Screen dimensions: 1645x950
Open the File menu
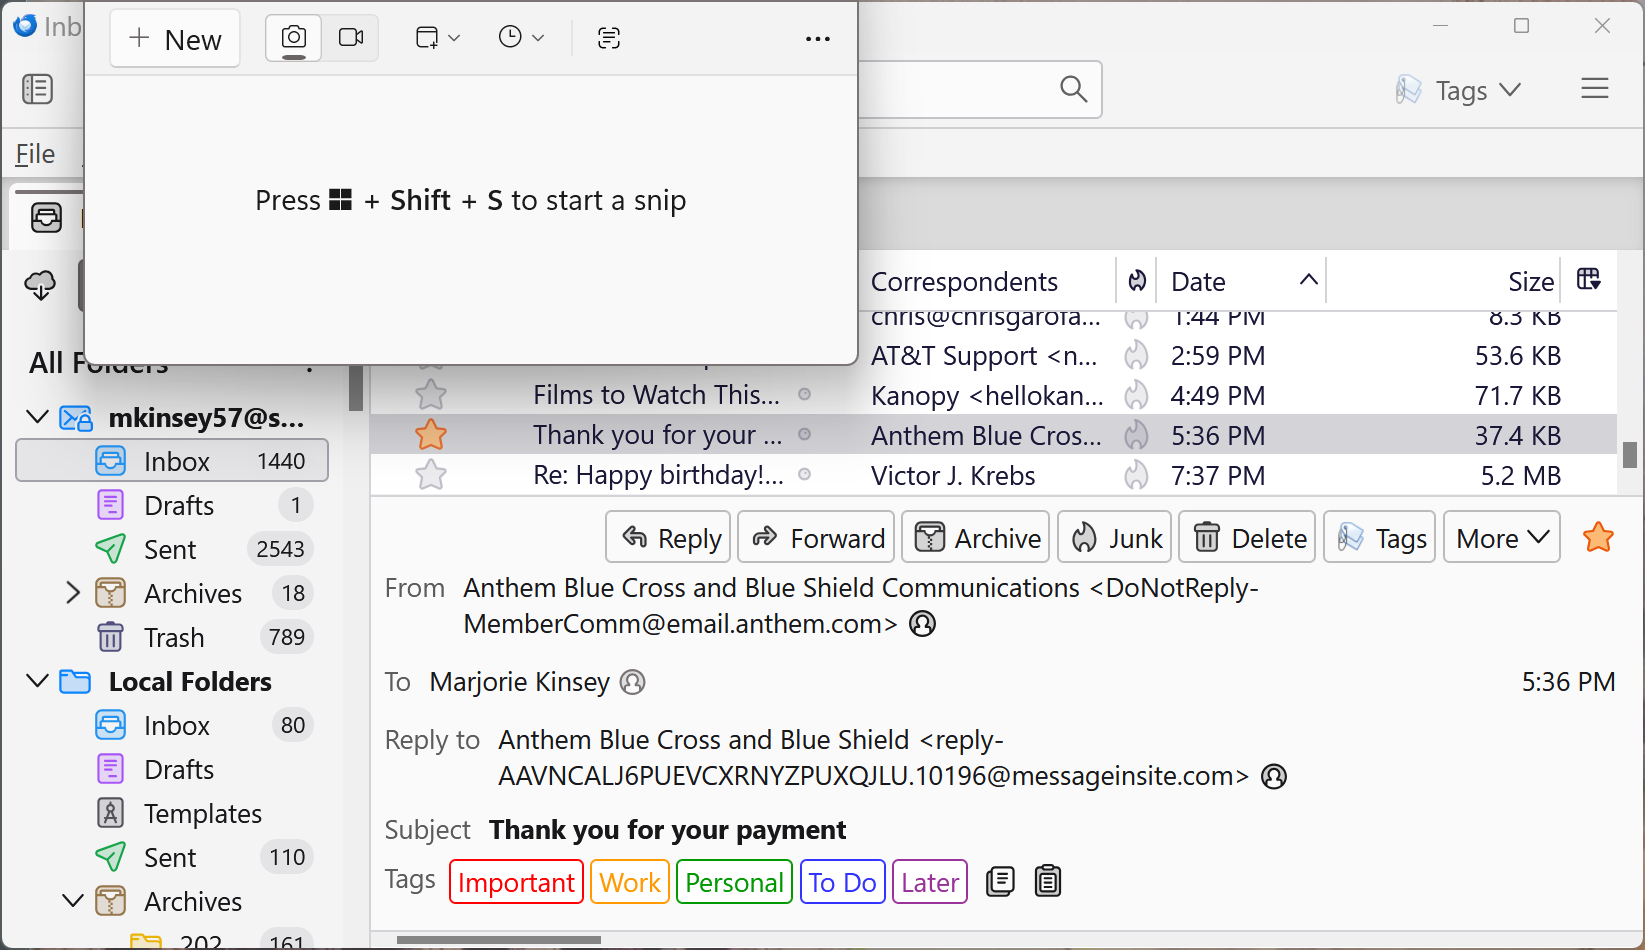click(x=35, y=154)
